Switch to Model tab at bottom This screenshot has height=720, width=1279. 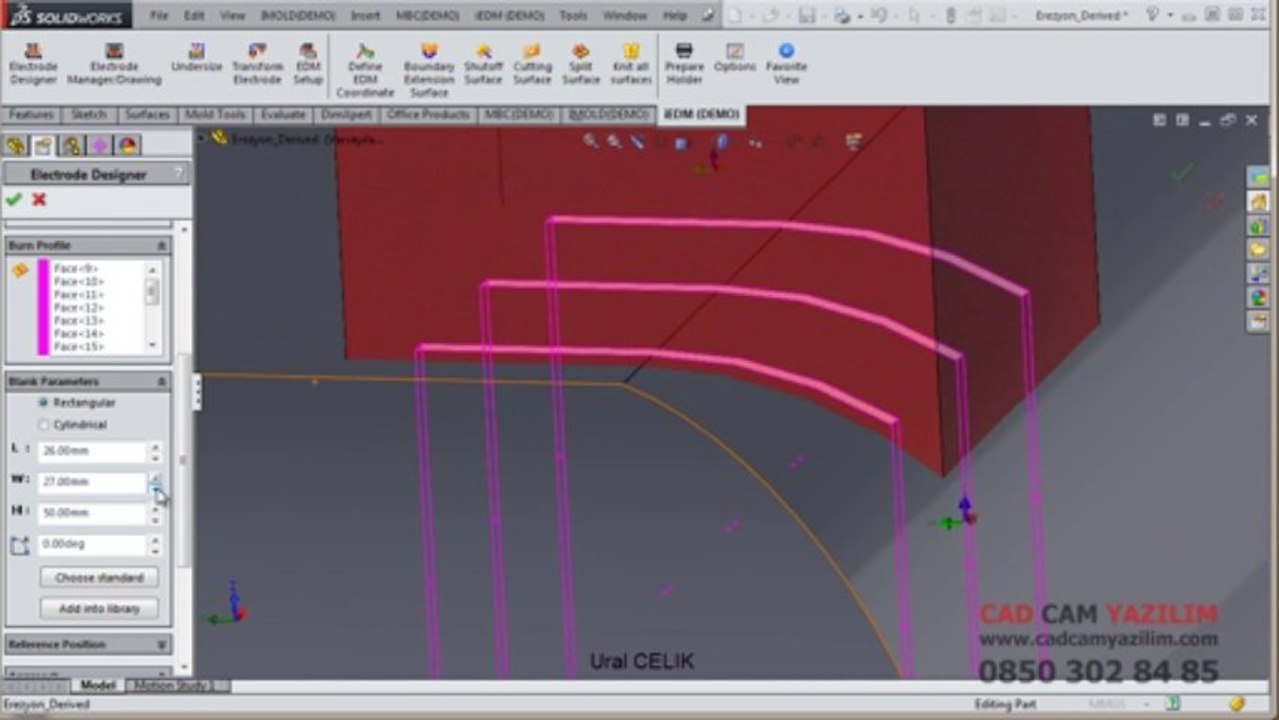click(98, 685)
